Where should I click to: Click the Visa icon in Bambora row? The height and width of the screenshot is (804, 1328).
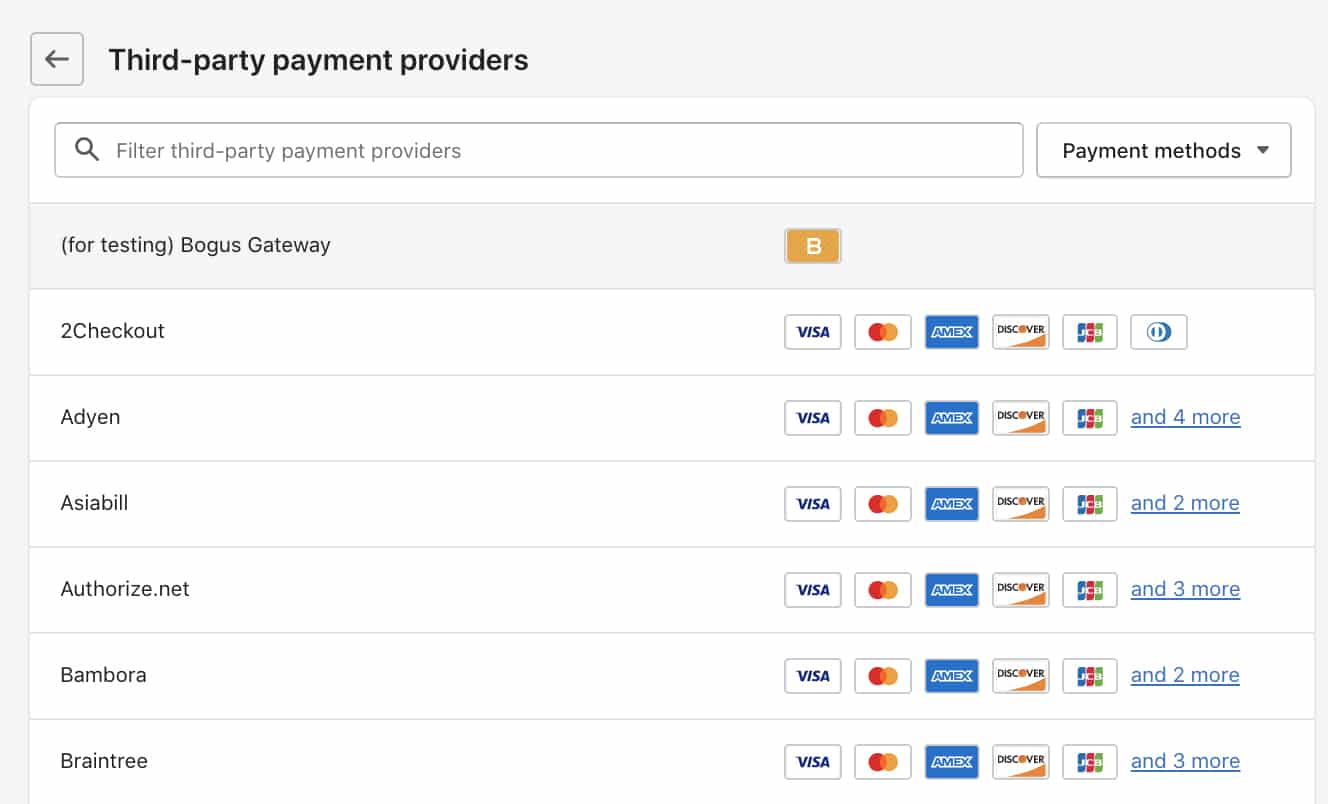(813, 676)
